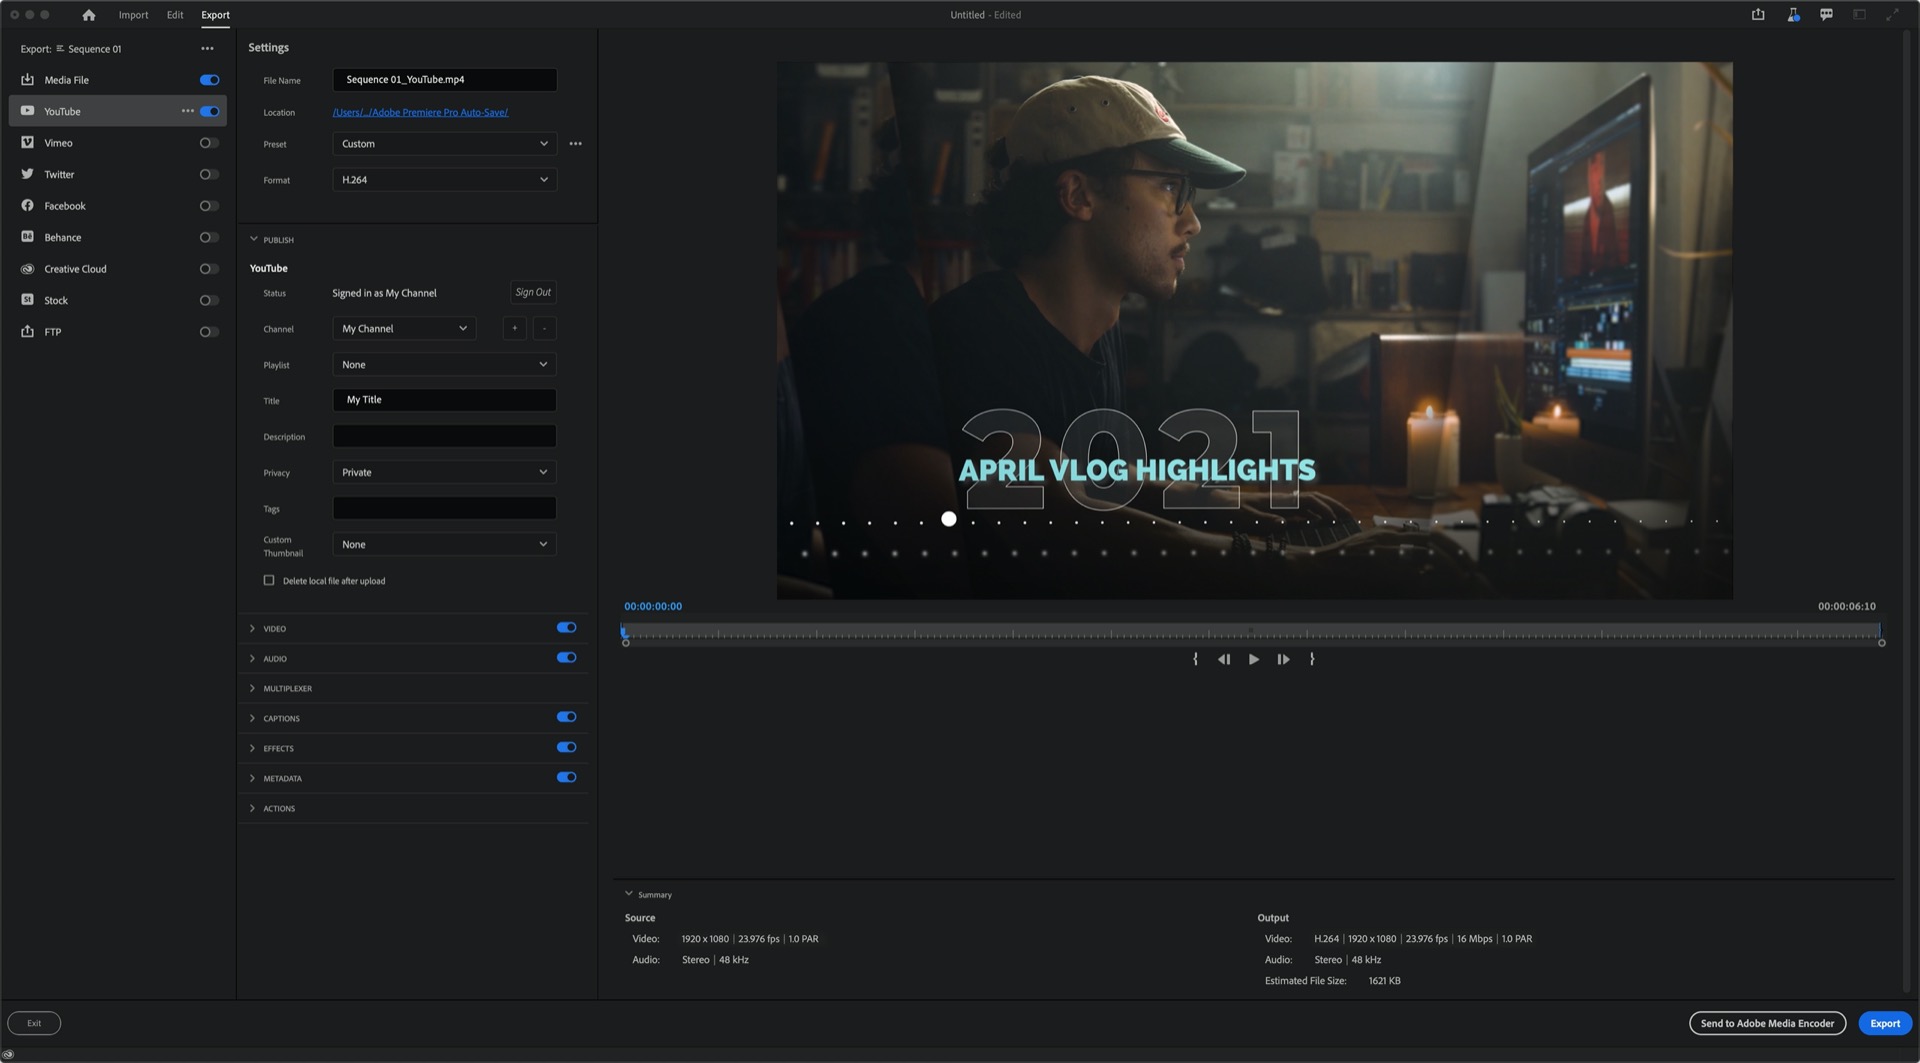1920x1063 pixels.
Task: Switch to the Edit tab
Action: coord(174,15)
